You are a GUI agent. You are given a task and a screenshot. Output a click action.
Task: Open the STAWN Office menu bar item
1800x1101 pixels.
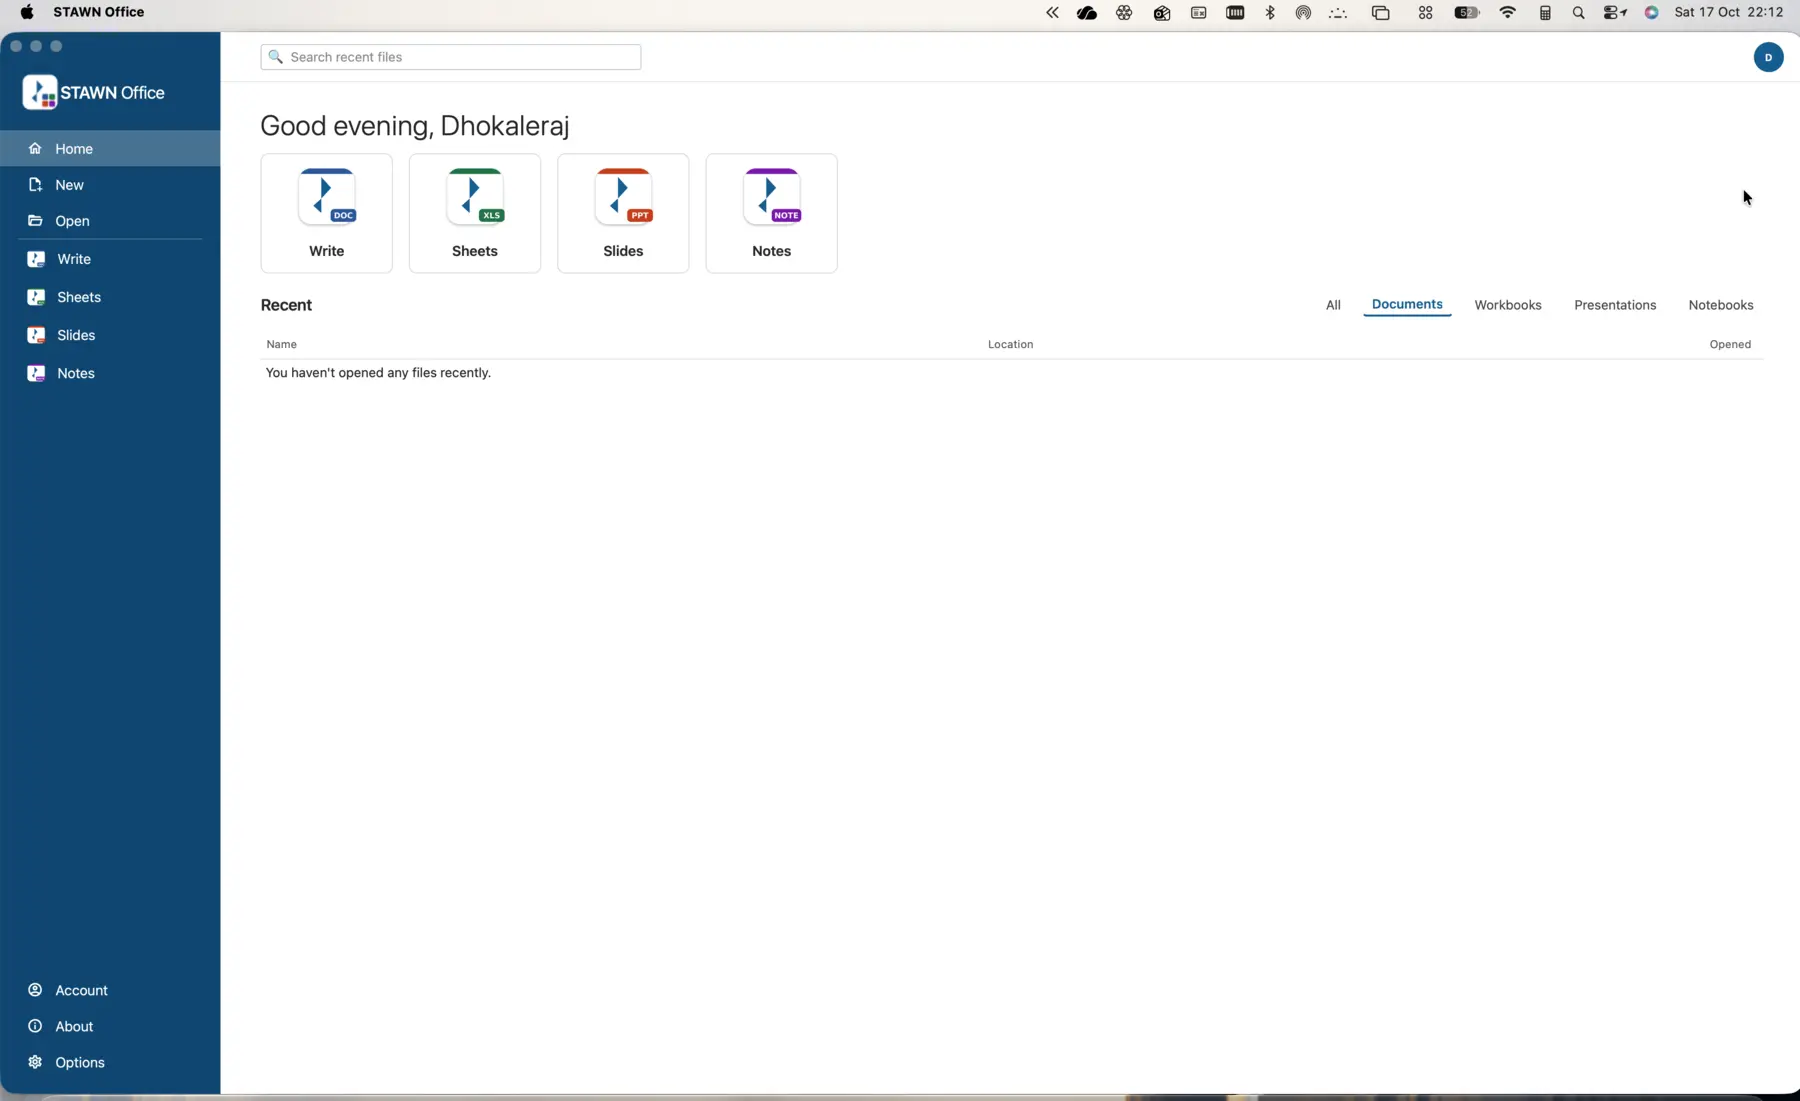coord(99,12)
